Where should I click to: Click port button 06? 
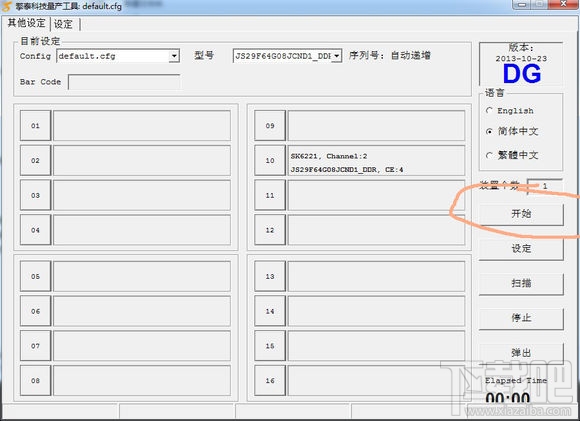point(35,311)
